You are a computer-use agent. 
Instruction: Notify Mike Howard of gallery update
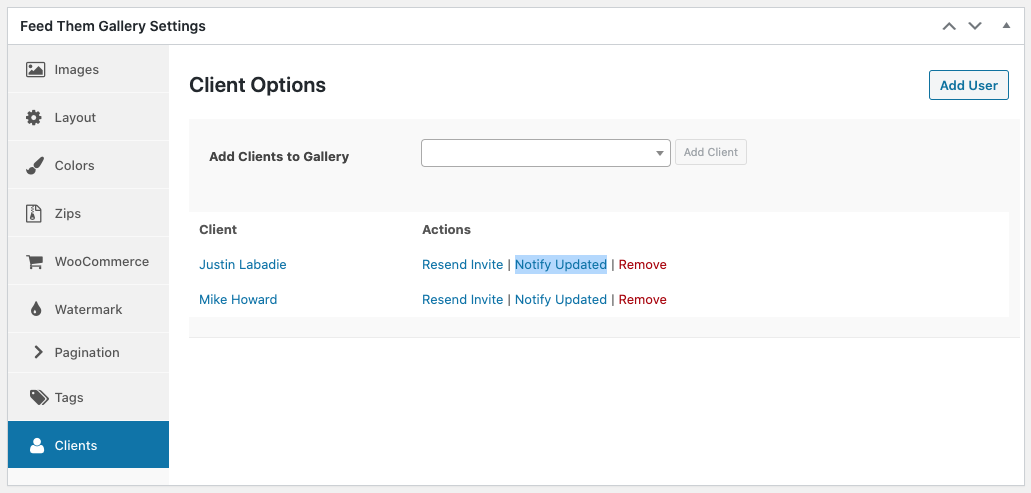[x=561, y=299]
